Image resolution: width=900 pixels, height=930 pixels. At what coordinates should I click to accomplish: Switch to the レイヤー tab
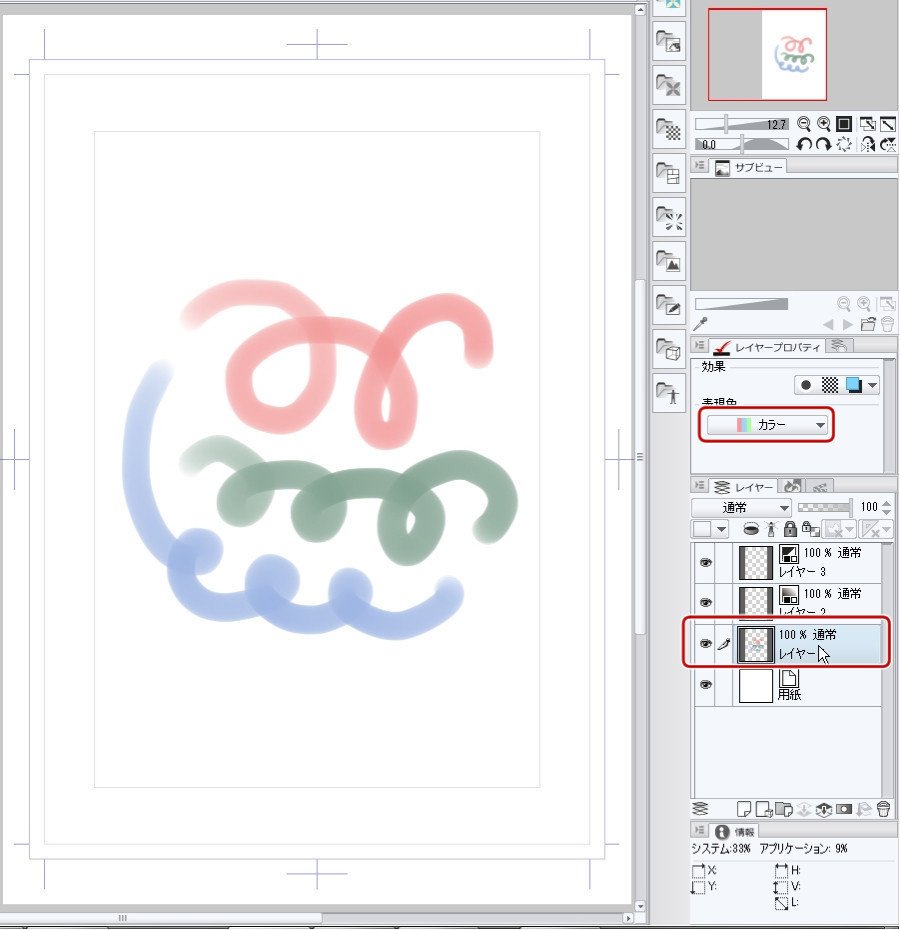[x=744, y=487]
